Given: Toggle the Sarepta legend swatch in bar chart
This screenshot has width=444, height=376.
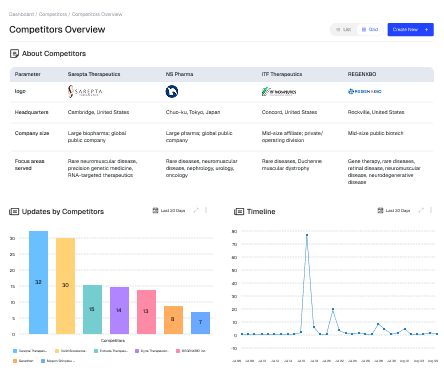Looking at the screenshot, I should coord(15,351).
